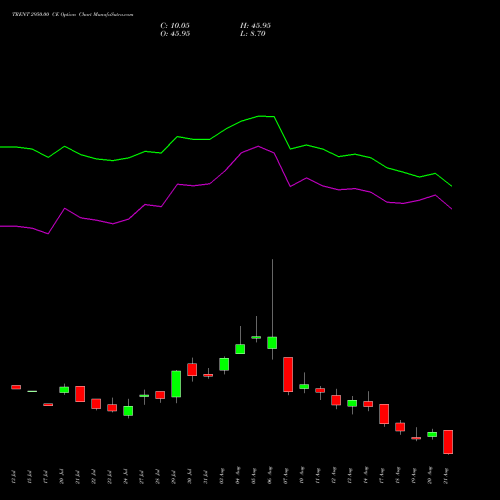Click the 11 Aug date label
The image size is (500, 500).
click(x=318, y=476)
